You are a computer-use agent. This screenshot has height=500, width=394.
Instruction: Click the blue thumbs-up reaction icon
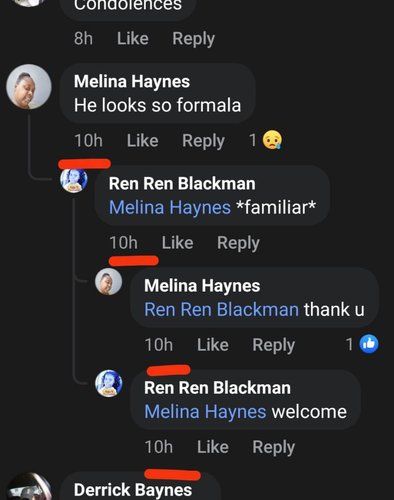coord(369,344)
